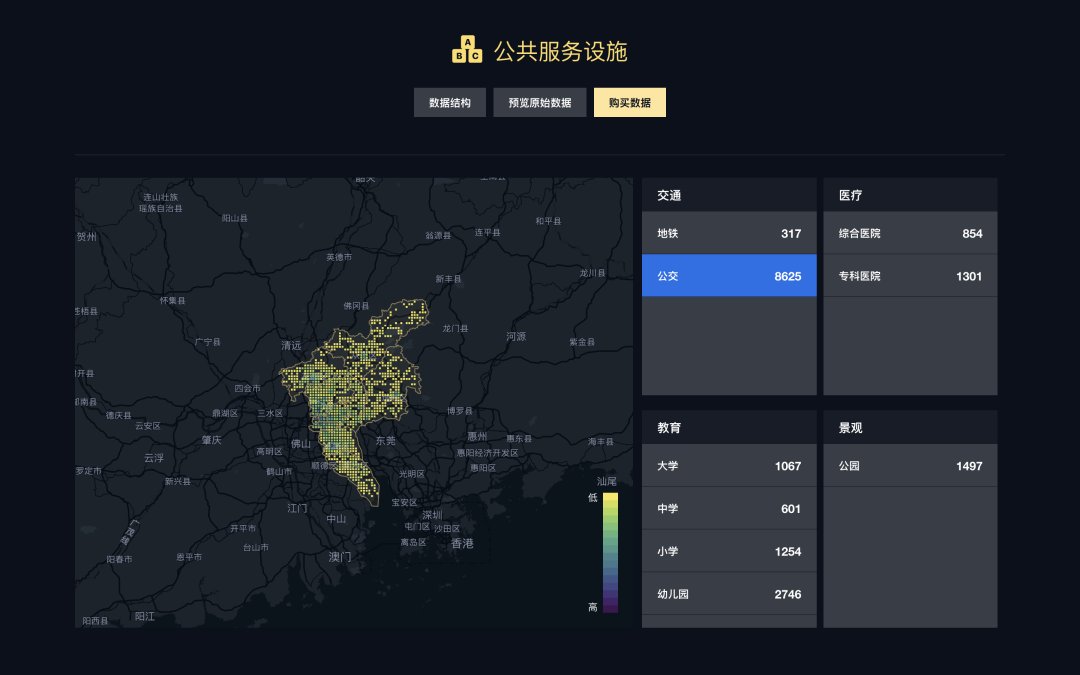
Task: Select the highlighted 公交 row
Action: [729, 276]
